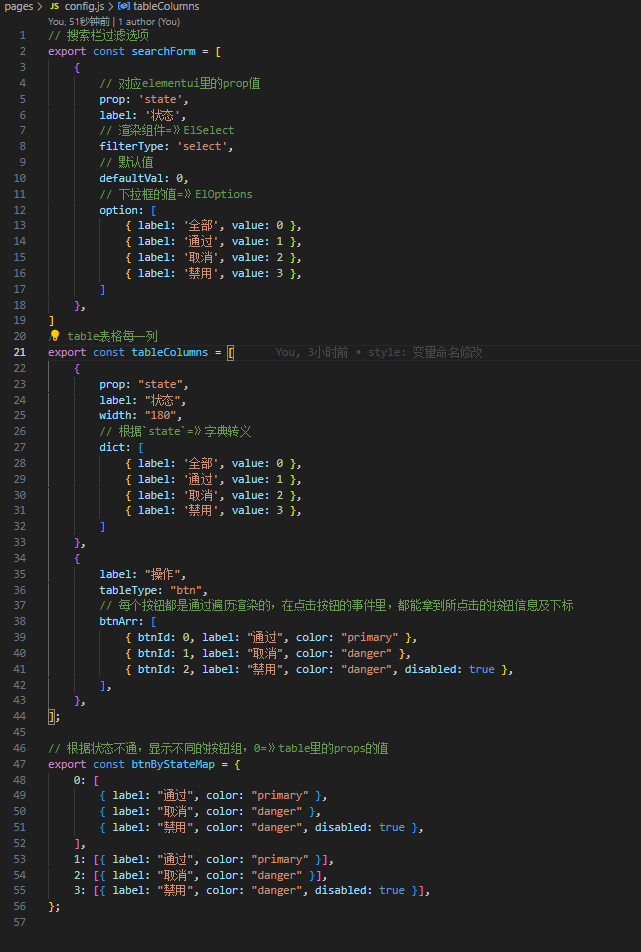Click the width property name
Screen dimensions: 641x952
tap(115, 415)
